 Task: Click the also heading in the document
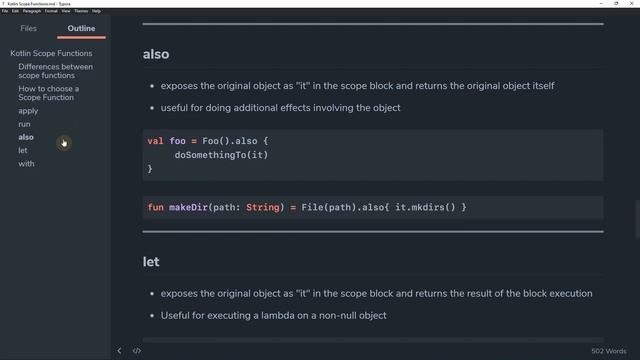[156, 54]
